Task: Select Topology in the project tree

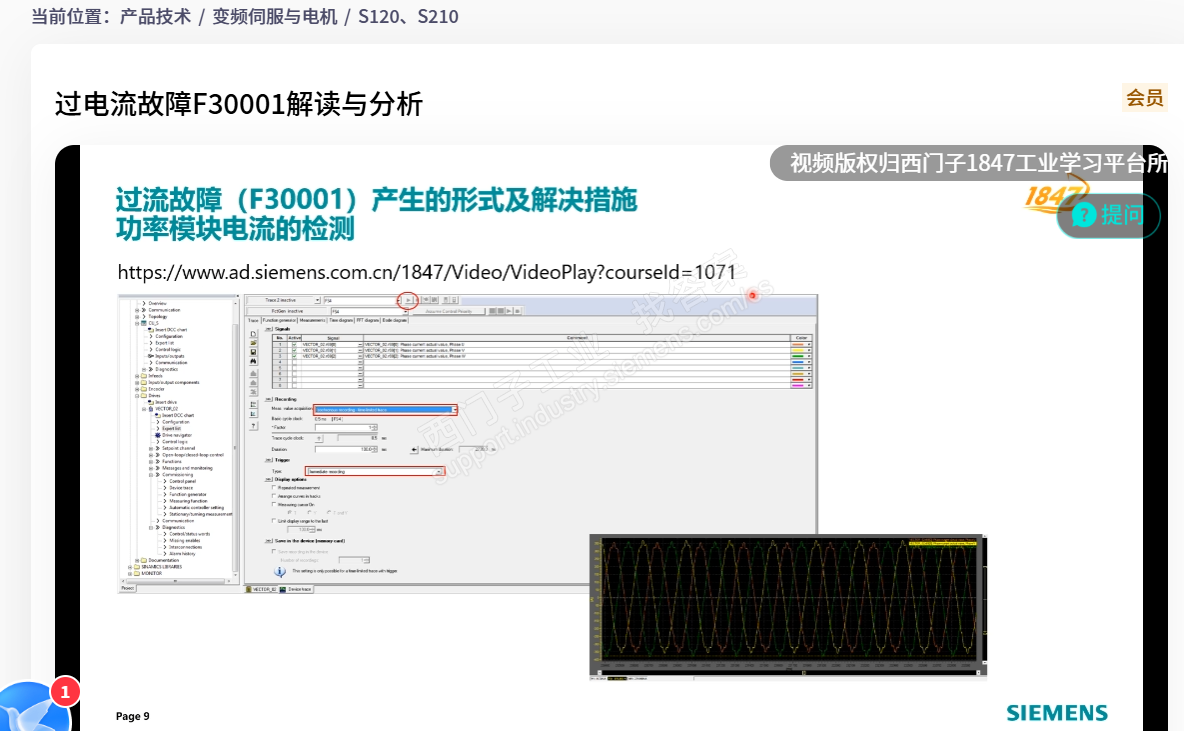Action: (x=158, y=316)
